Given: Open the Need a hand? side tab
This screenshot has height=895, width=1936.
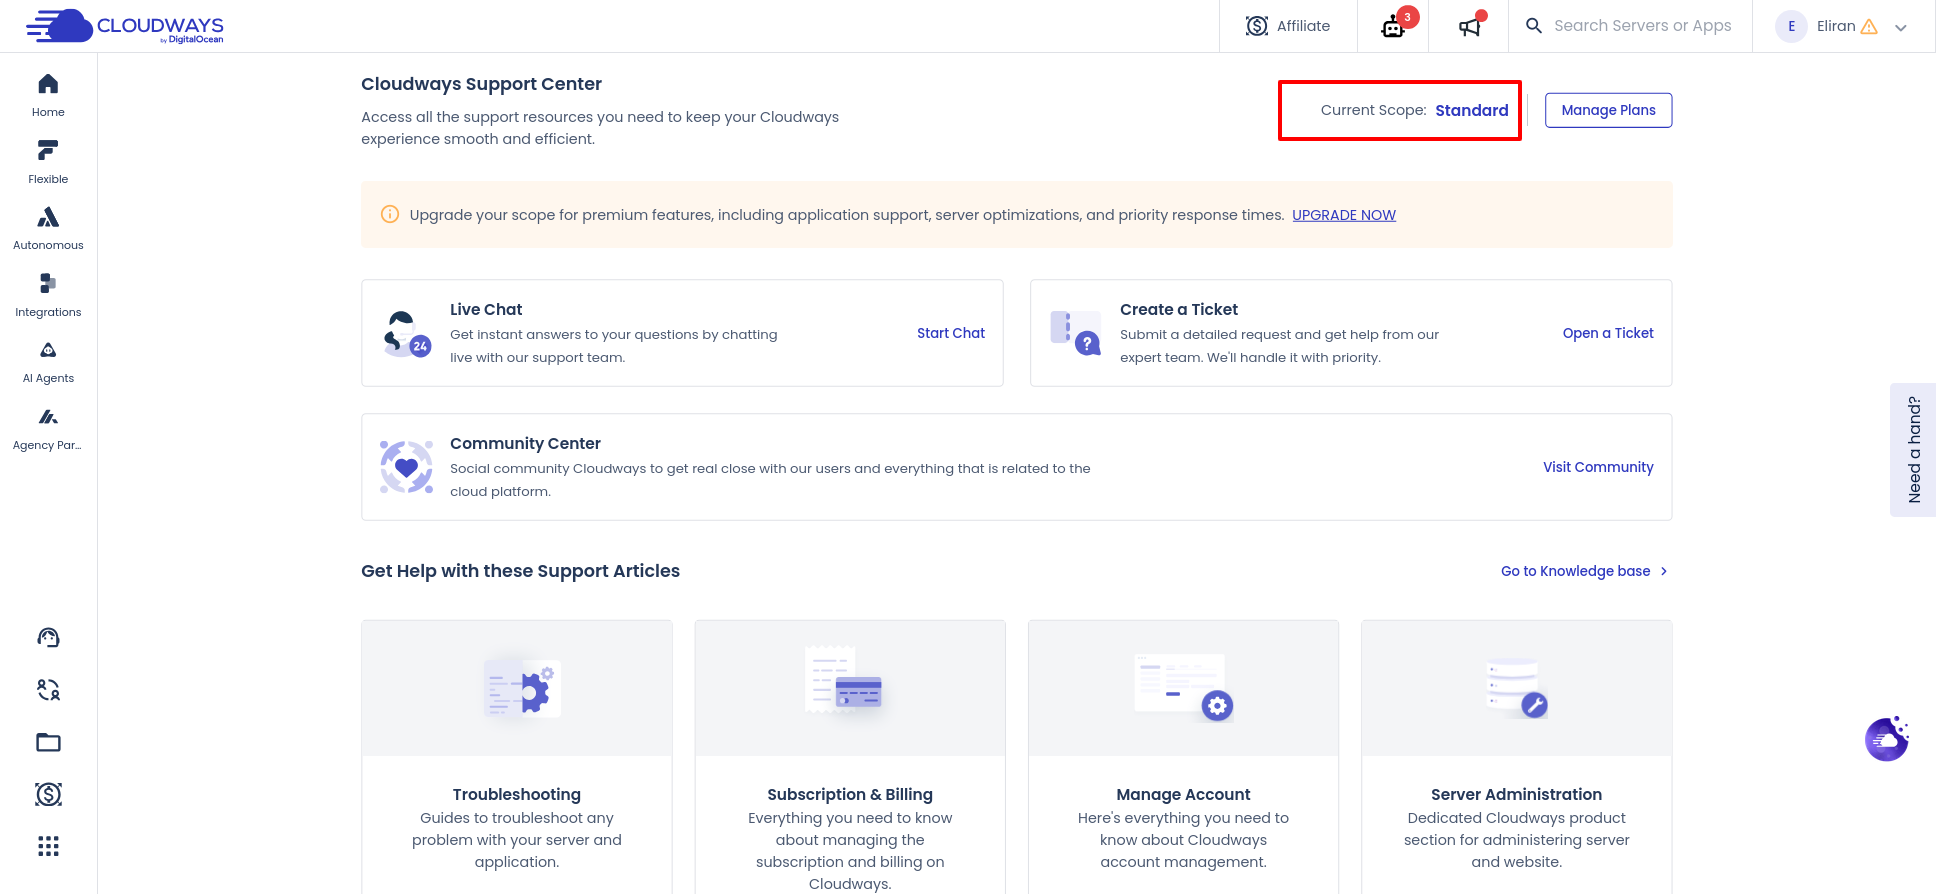Looking at the screenshot, I should click(x=1913, y=450).
